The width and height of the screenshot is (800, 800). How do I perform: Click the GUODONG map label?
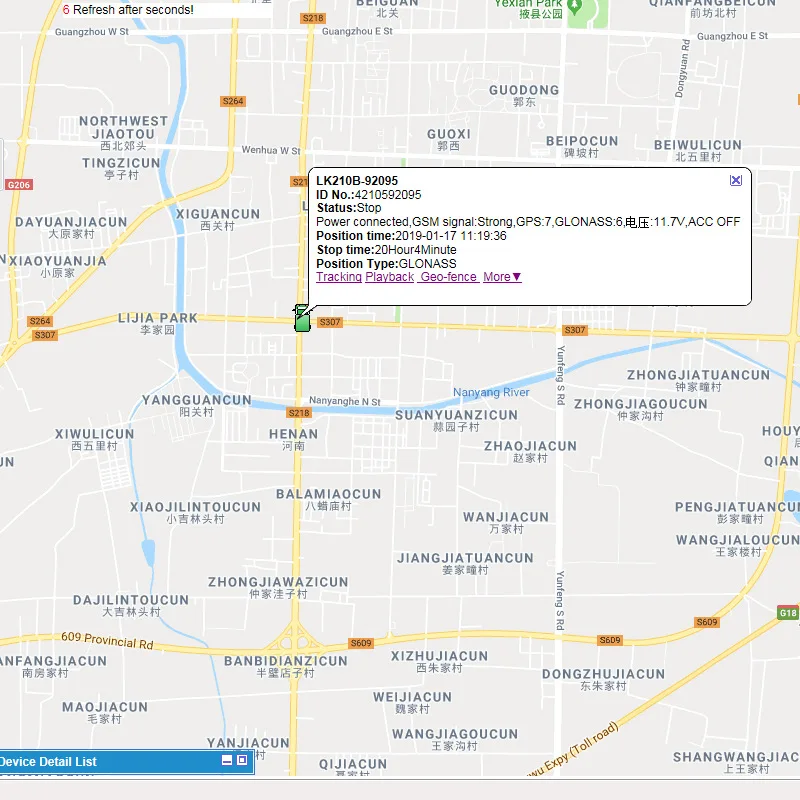(x=524, y=90)
